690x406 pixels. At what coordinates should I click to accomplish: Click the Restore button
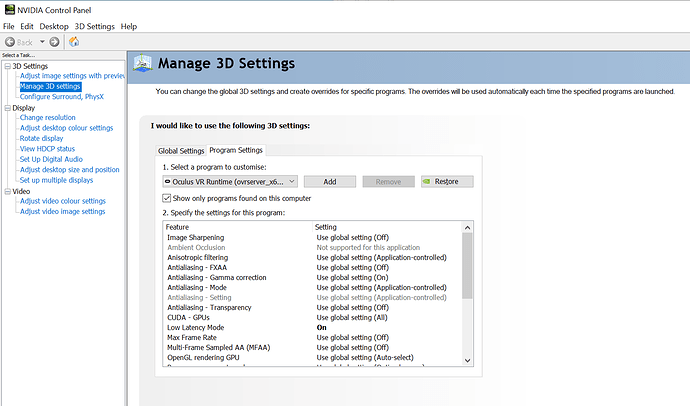click(x=446, y=182)
